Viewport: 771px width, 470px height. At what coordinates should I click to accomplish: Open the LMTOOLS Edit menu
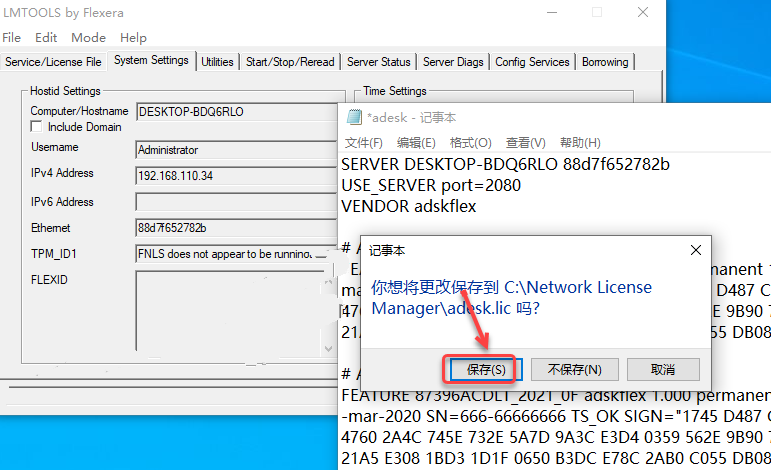(46, 38)
